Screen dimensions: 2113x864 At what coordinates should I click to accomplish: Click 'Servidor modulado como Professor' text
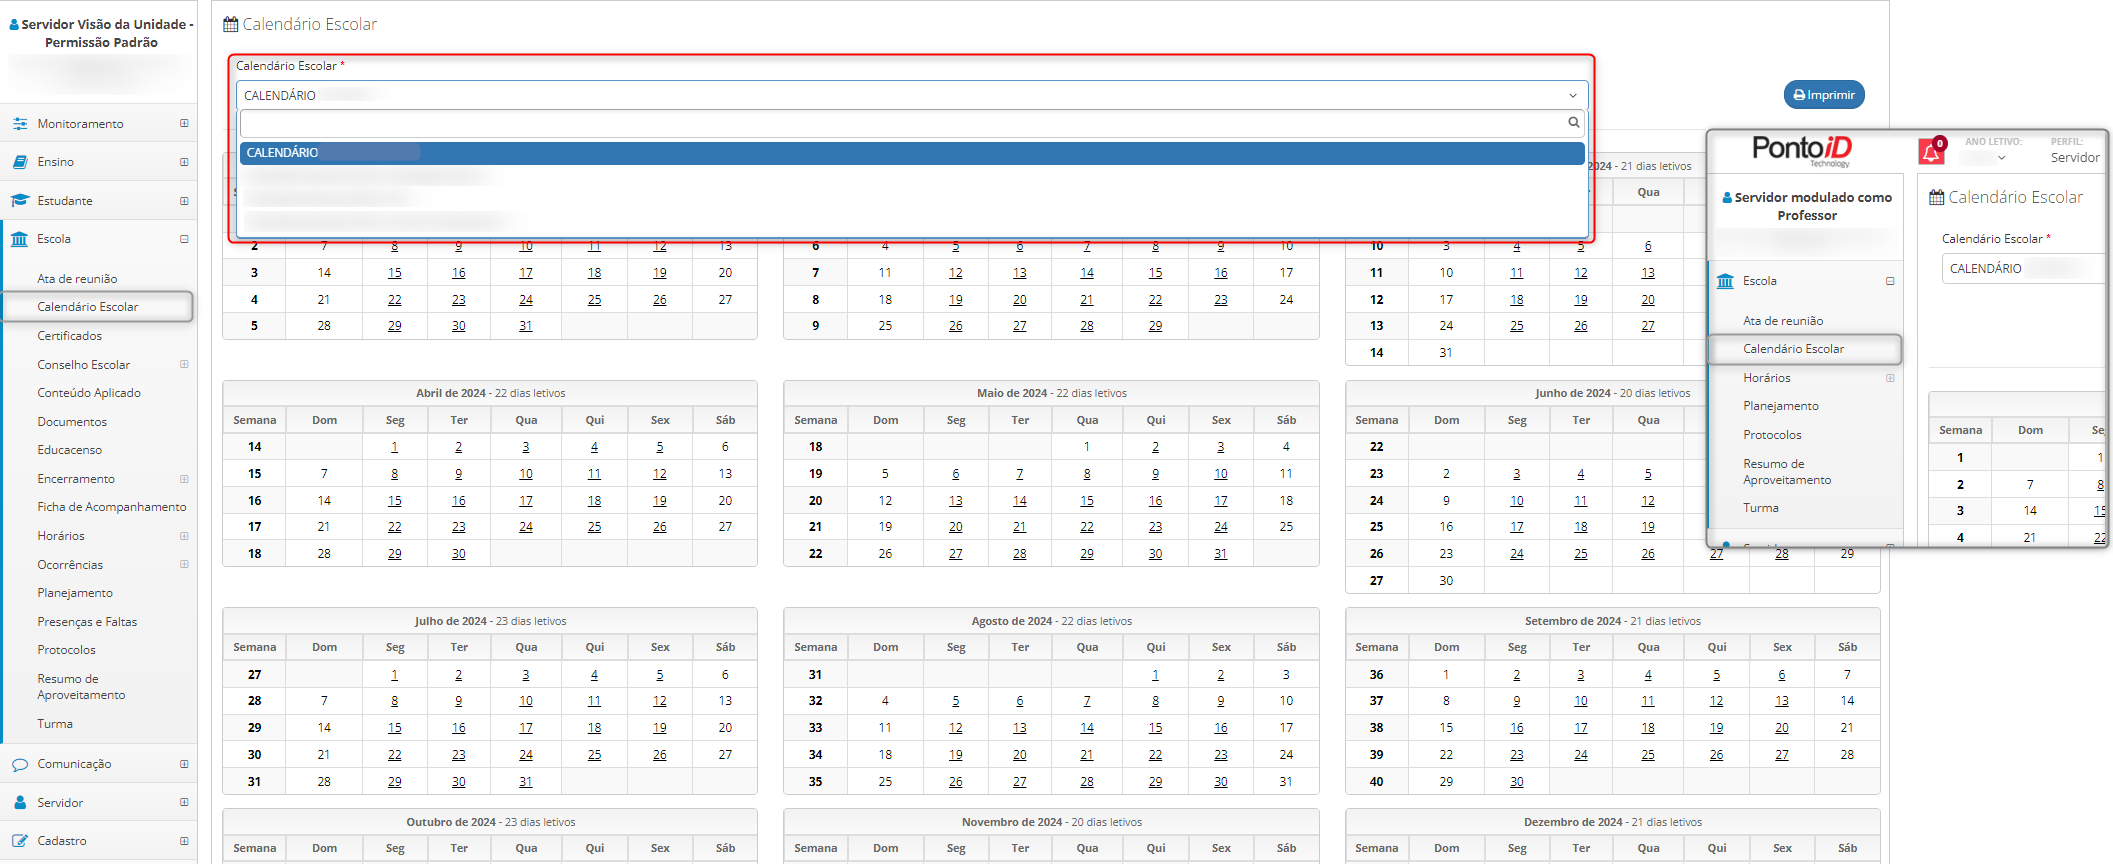coord(1813,206)
